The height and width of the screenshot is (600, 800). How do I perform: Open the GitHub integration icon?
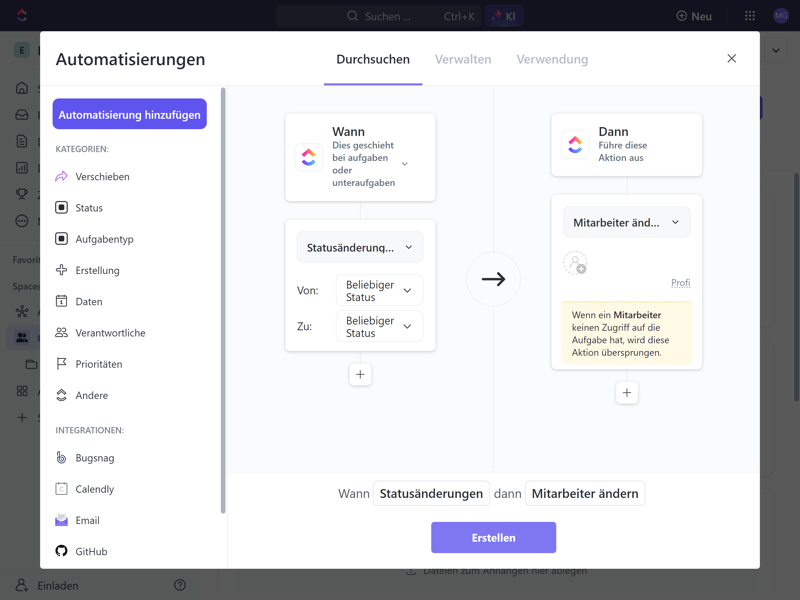(x=62, y=551)
